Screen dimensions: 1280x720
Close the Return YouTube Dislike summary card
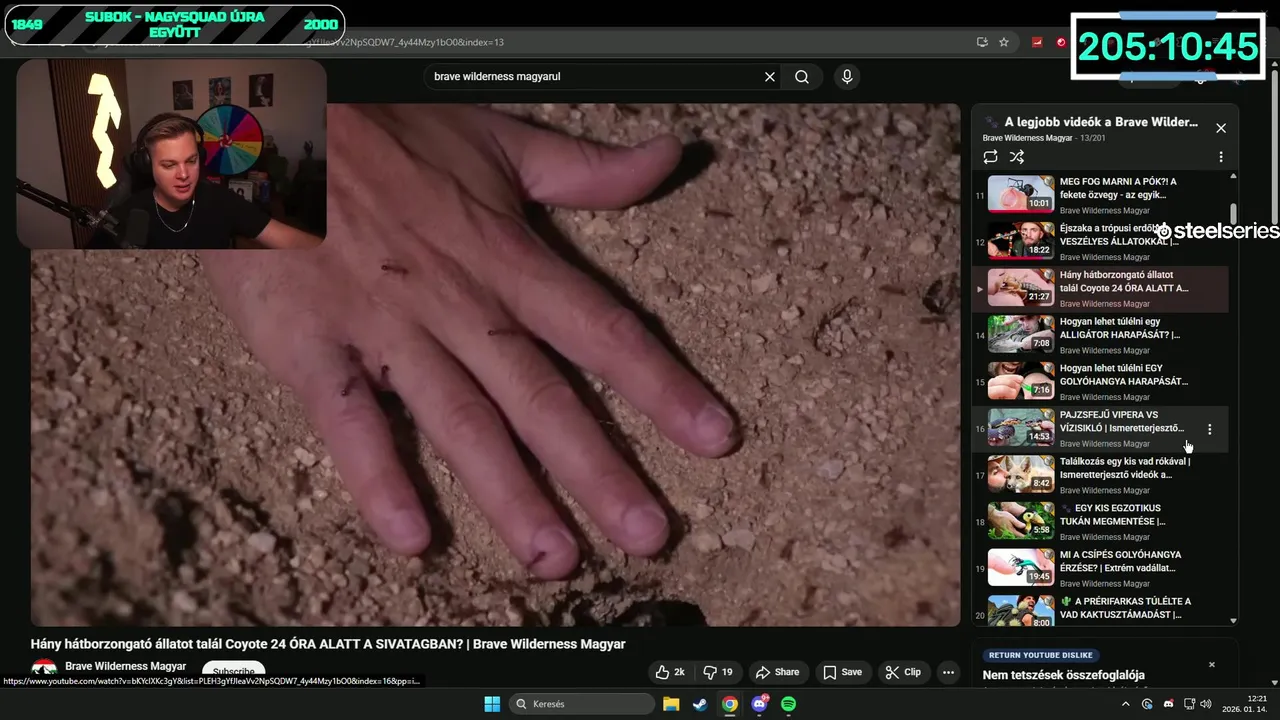[x=1211, y=665]
